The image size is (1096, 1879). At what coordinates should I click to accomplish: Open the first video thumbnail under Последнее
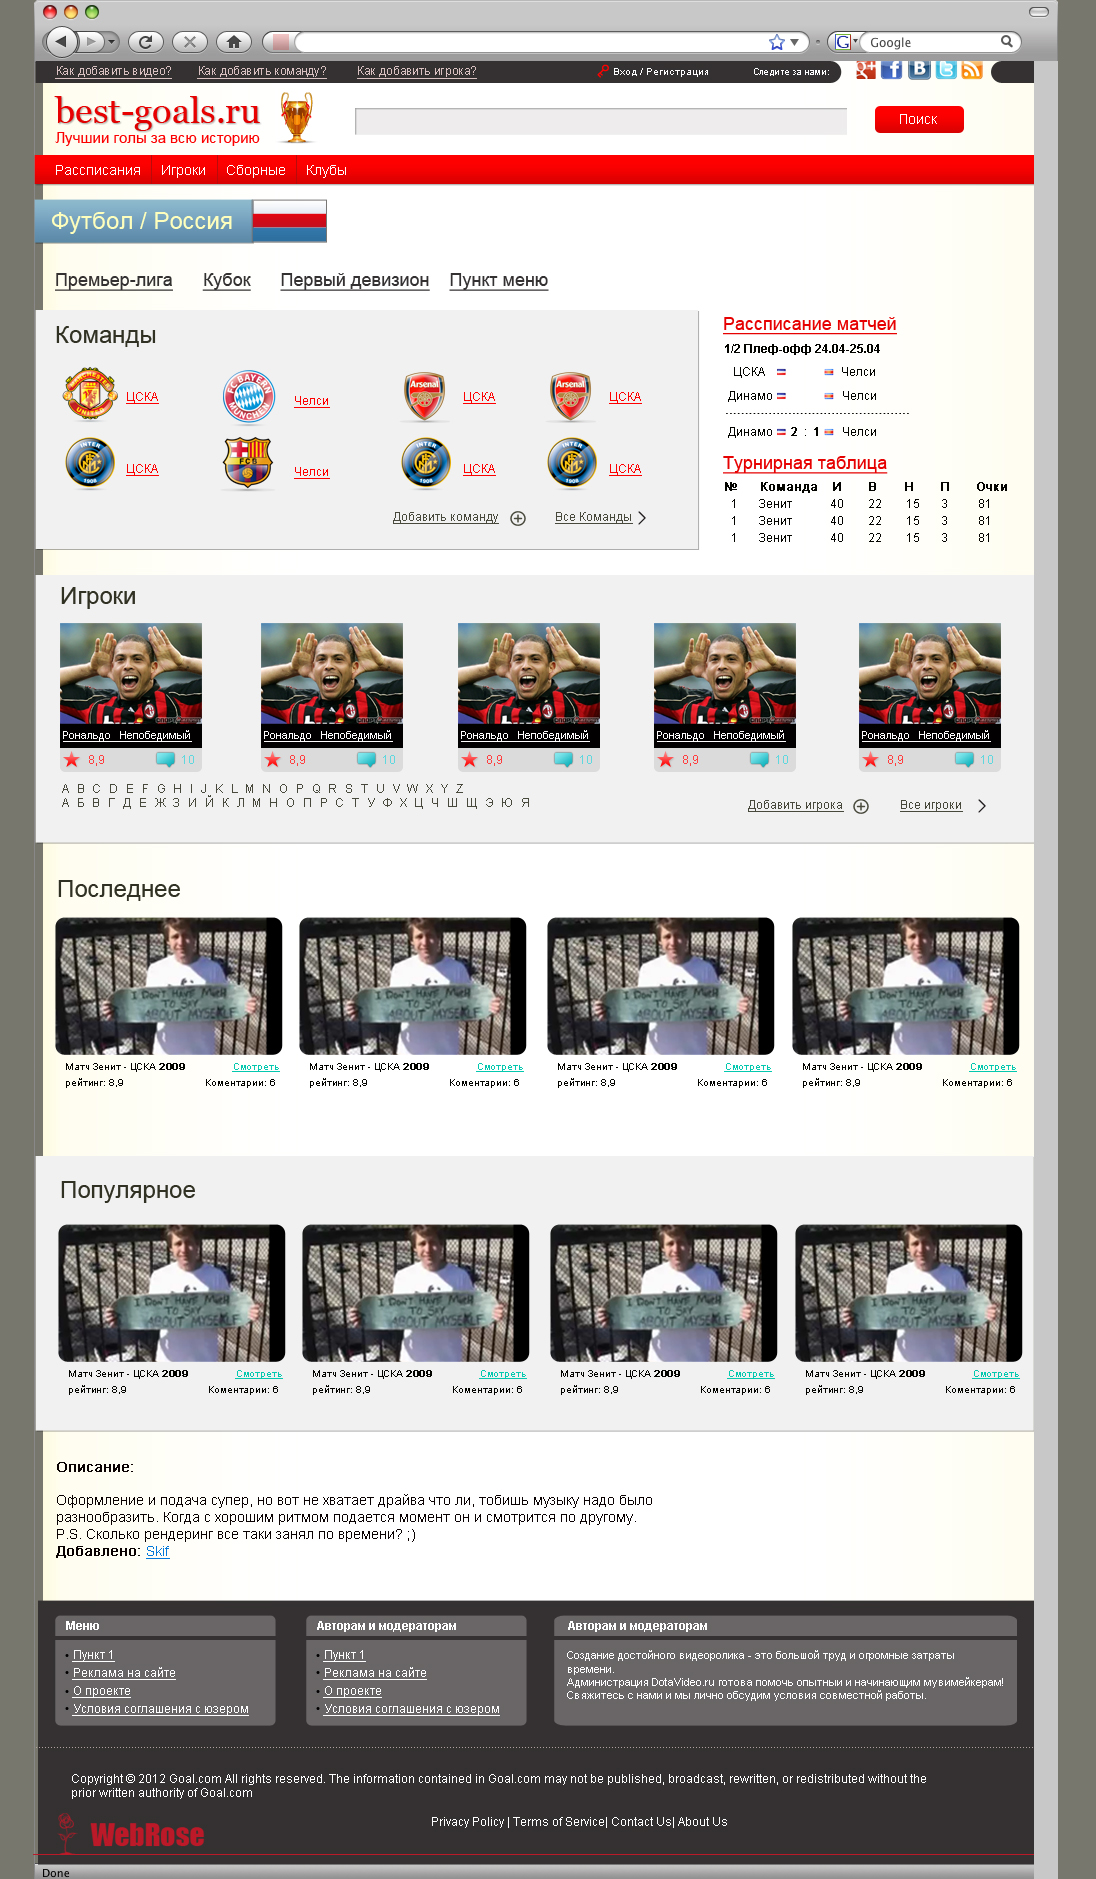pyautogui.click(x=168, y=986)
